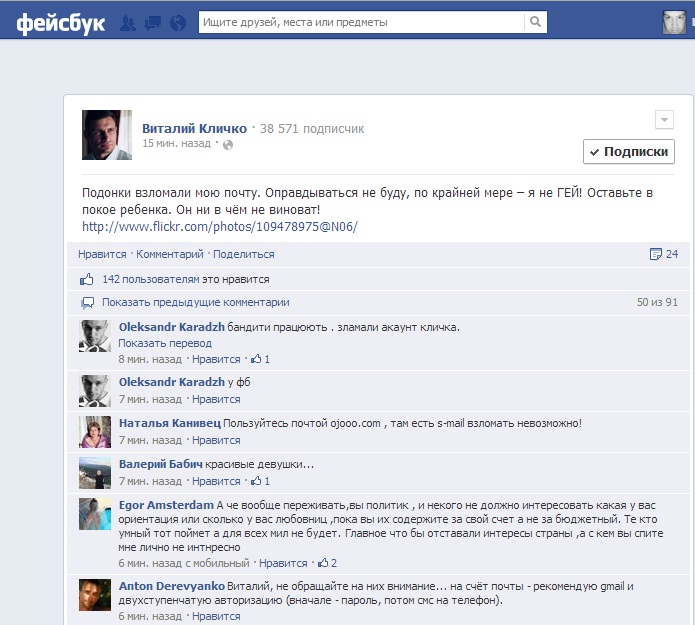This screenshot has width=695, height=625.
Task: Open Oleksandr Karadzh avatar on у фб comment
Action: [x=95, y=391]
